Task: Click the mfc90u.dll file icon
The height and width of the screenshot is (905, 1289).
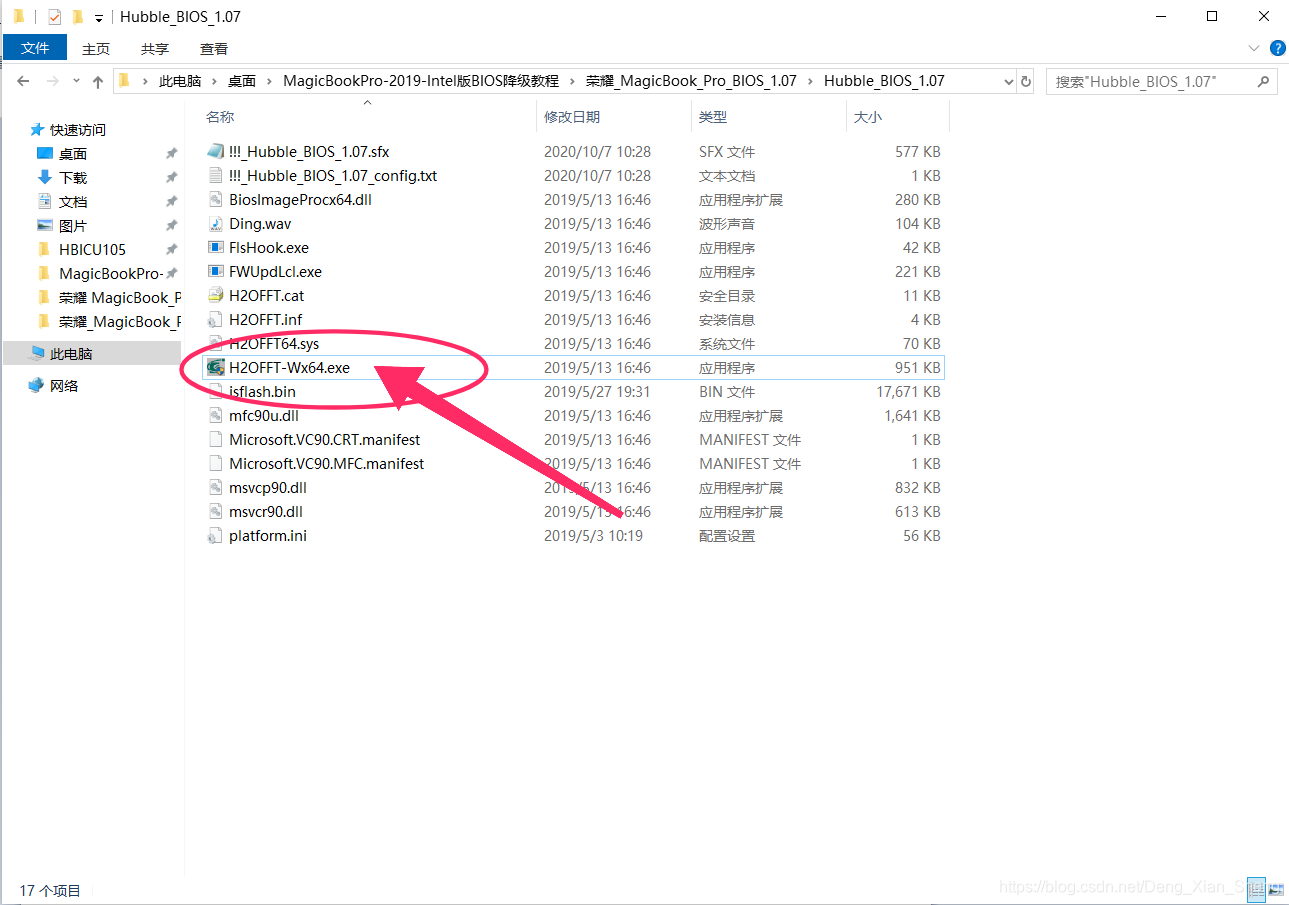Action: click(x=215, y=416)
